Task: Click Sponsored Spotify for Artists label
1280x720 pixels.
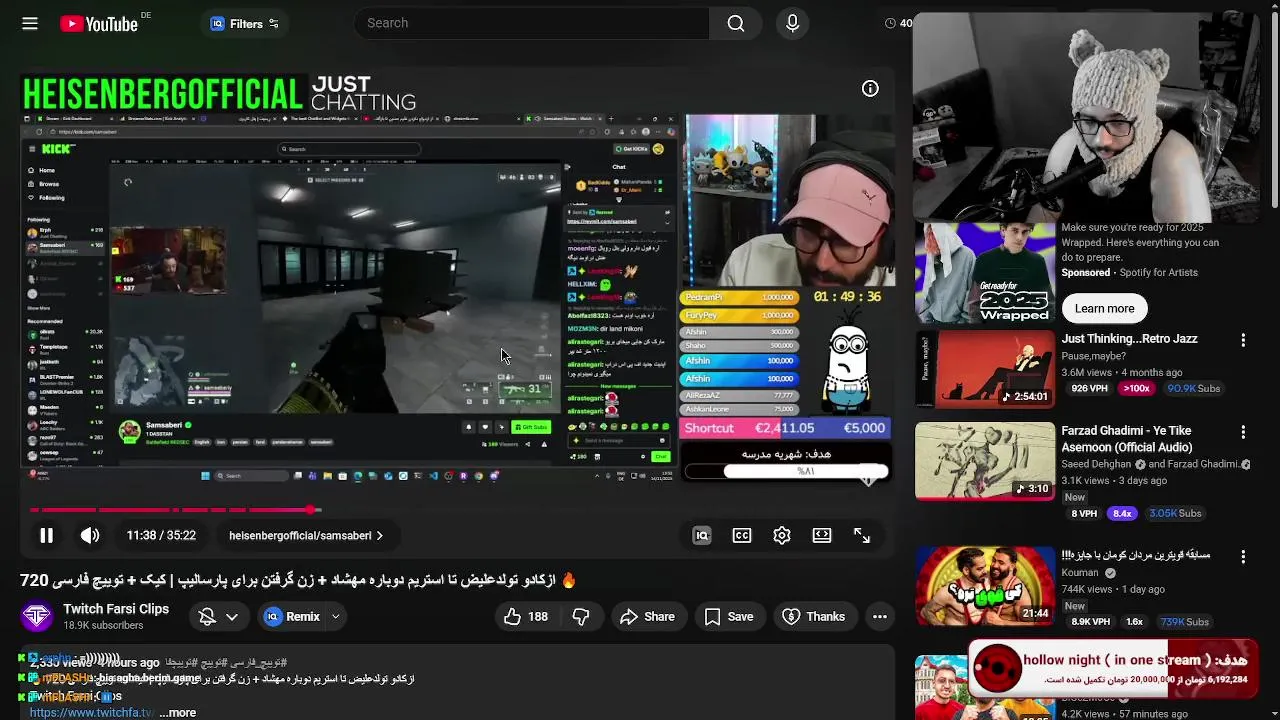Action: (x=1129, y=272)
